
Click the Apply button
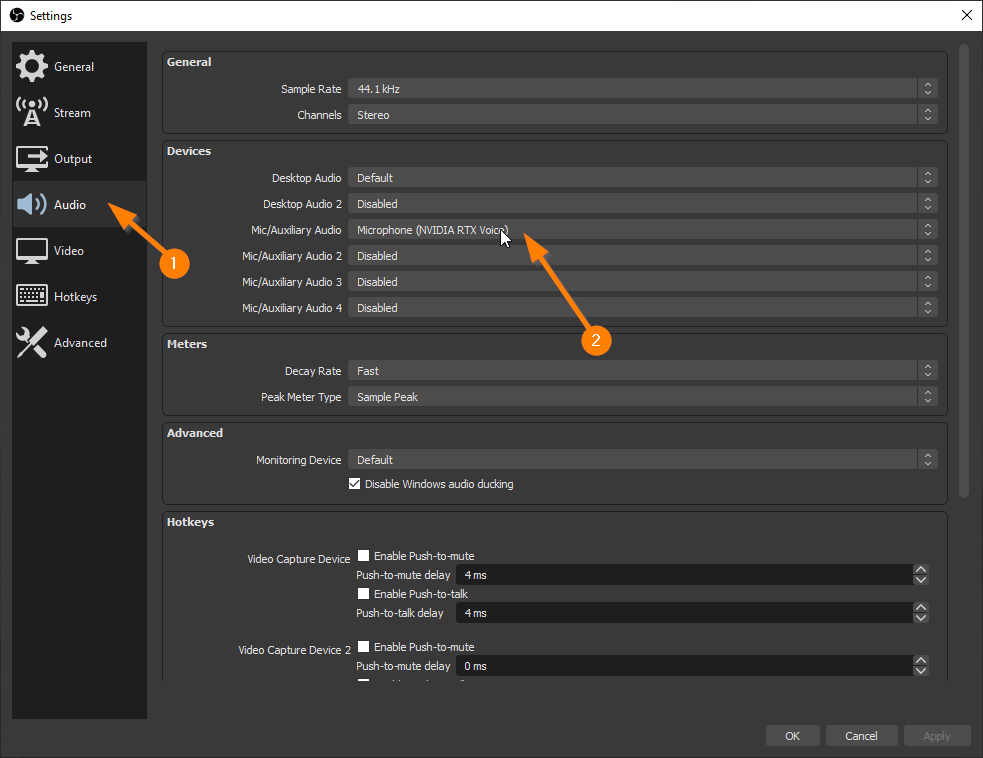pyautogui.click(x=937, y=736)
